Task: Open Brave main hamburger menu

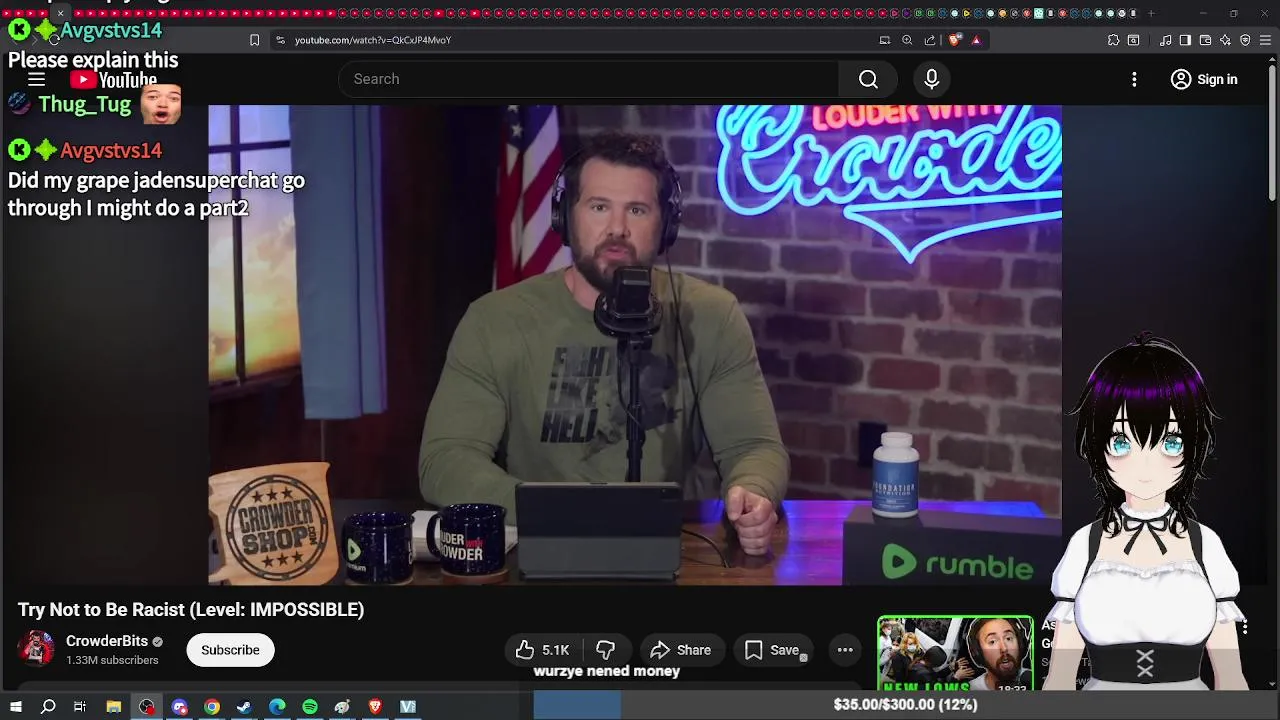Action: pos(1266,40)
